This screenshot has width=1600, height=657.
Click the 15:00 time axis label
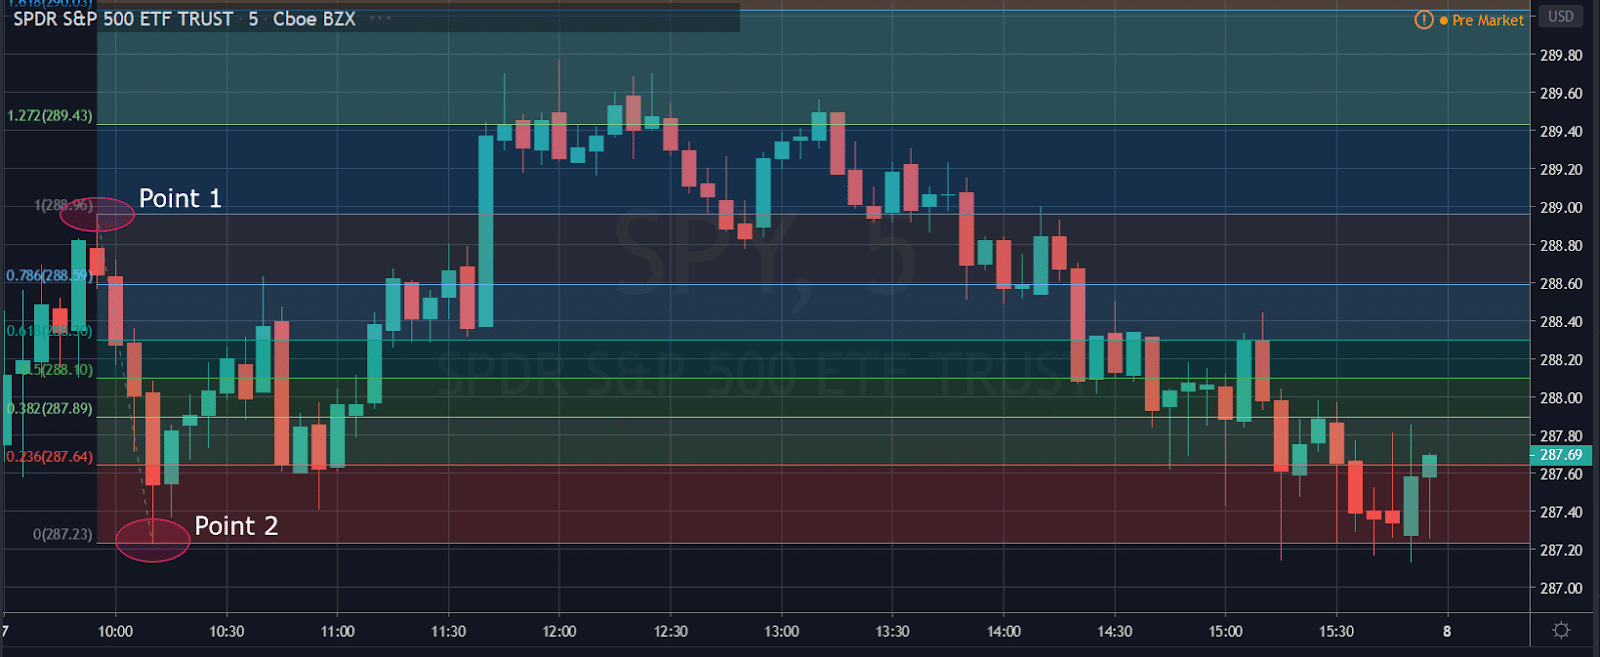pos(1225,631)
